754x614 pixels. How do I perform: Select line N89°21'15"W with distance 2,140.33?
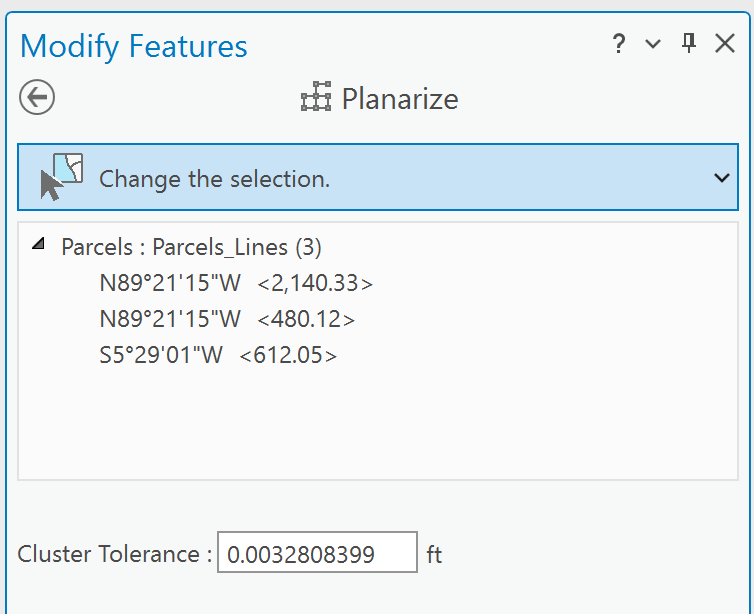coord(236,284)
